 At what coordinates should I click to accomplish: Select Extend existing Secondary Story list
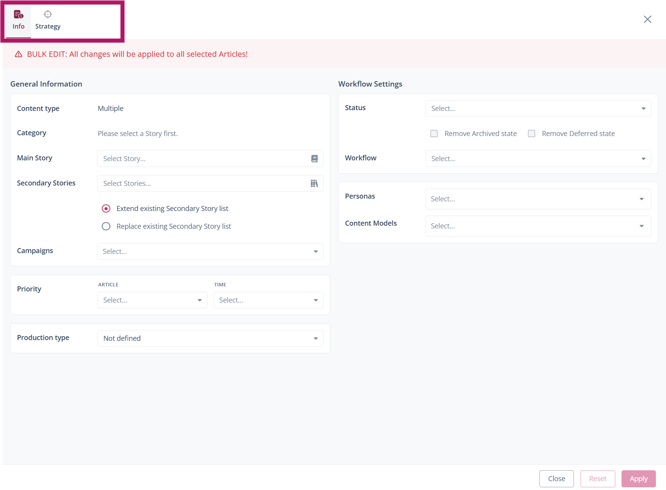[x=106, y=209]
